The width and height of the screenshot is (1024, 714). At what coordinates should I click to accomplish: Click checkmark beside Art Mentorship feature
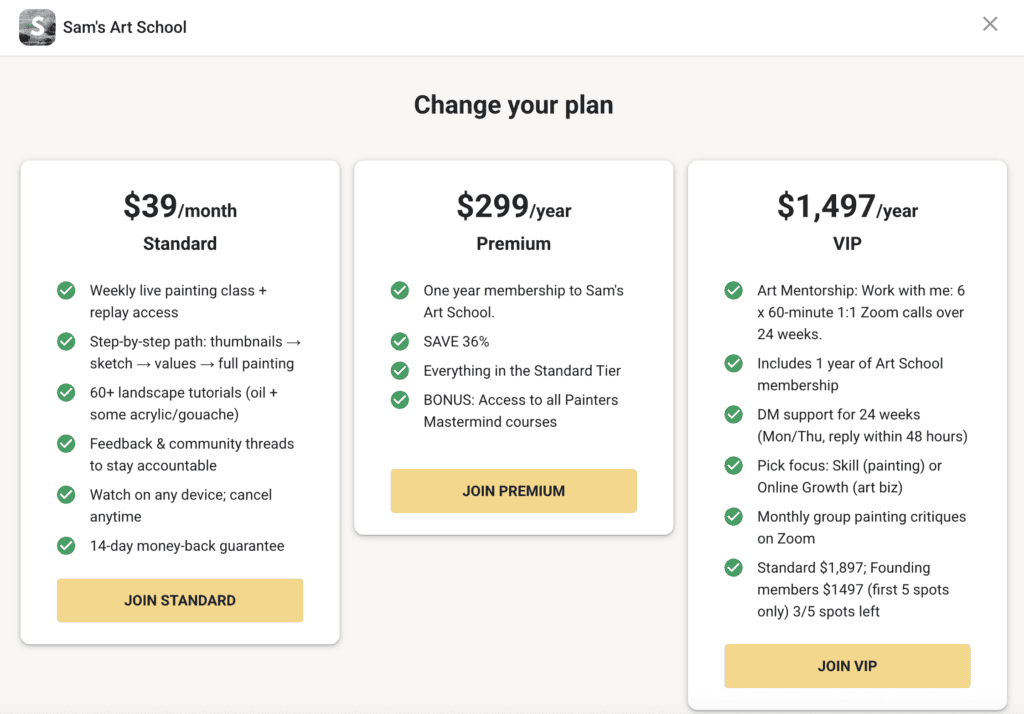coord(733,291)
